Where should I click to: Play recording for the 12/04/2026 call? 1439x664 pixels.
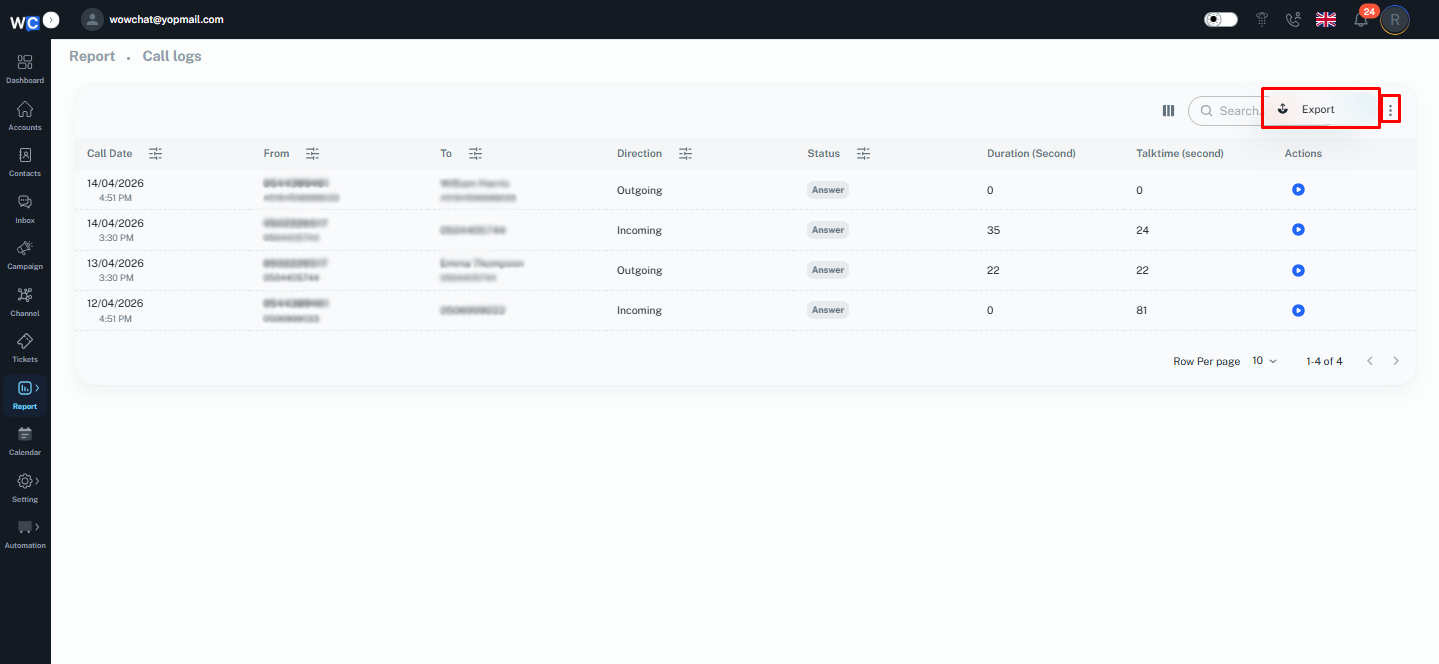pos(1298,310)
